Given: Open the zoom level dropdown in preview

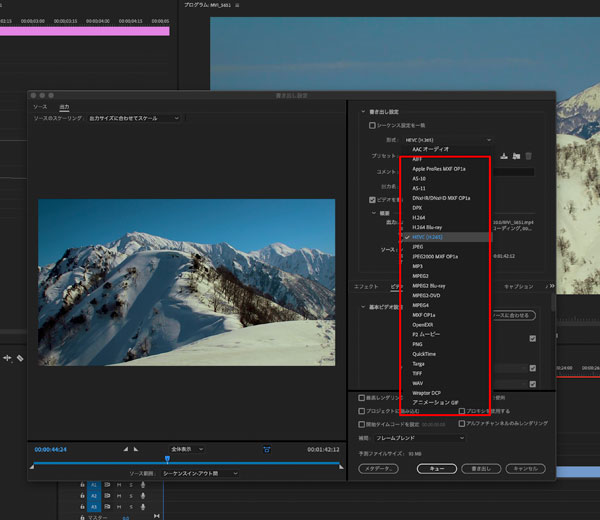Looking at the screenshot, I should 187,449.
